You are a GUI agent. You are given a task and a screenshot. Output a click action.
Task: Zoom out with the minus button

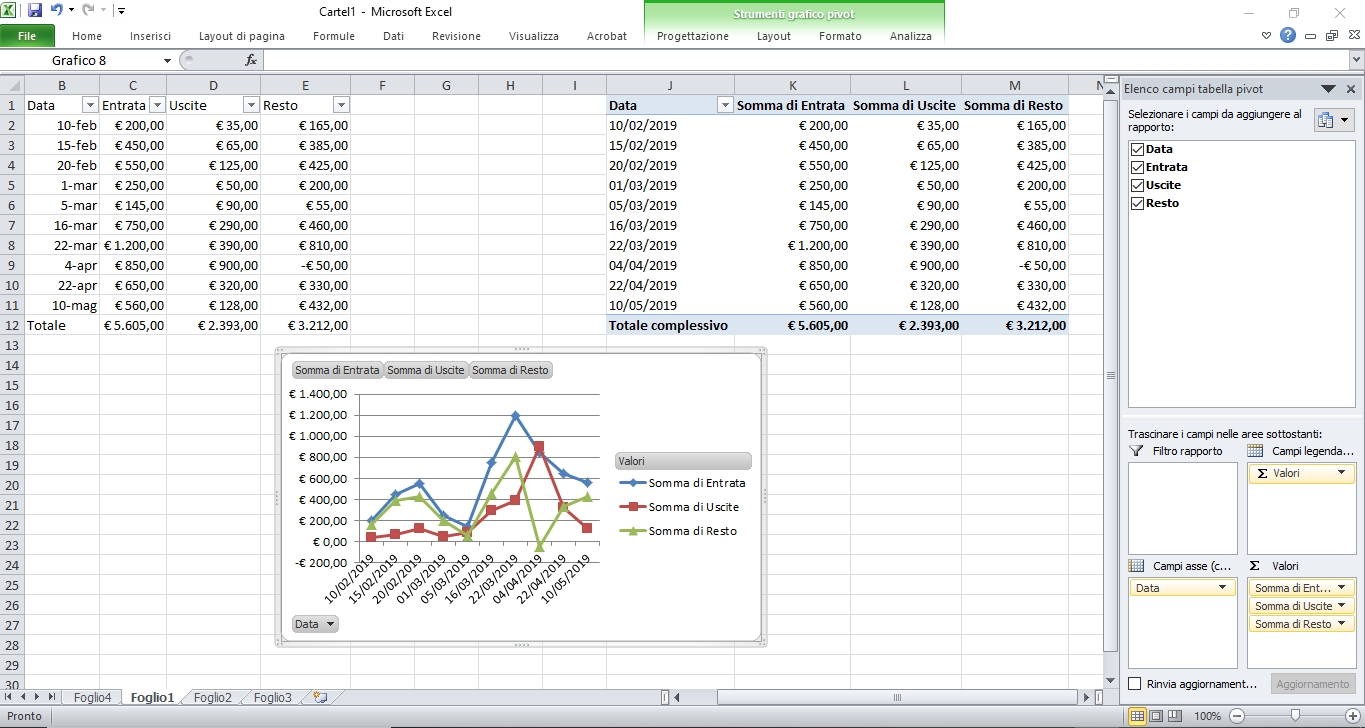pyautogui.click(x=1237, y=716)
